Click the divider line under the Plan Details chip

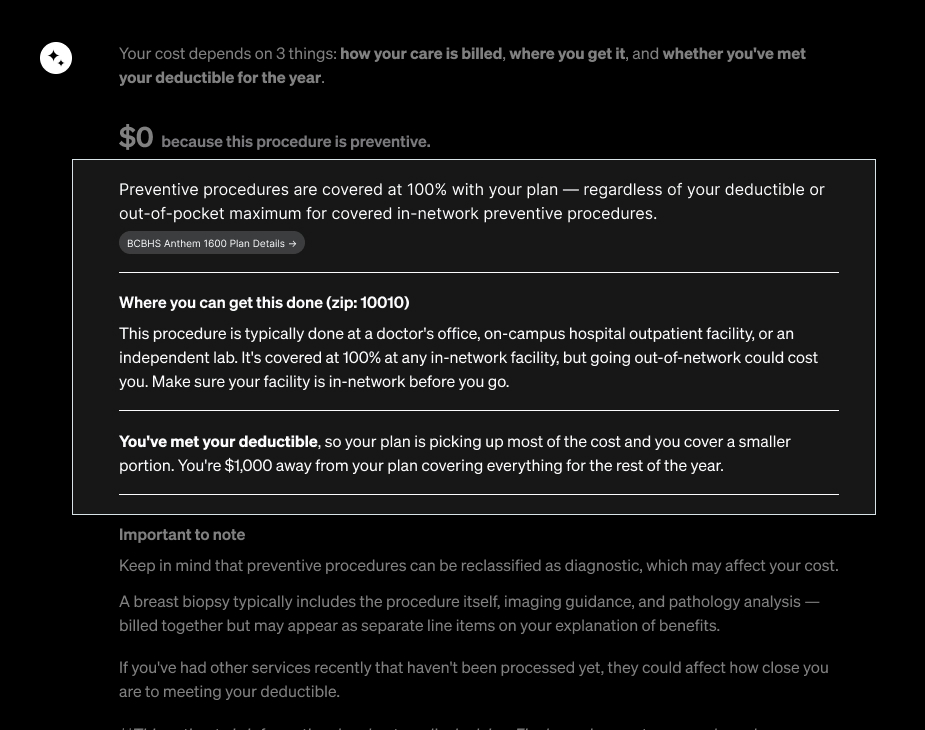[479, 273]
